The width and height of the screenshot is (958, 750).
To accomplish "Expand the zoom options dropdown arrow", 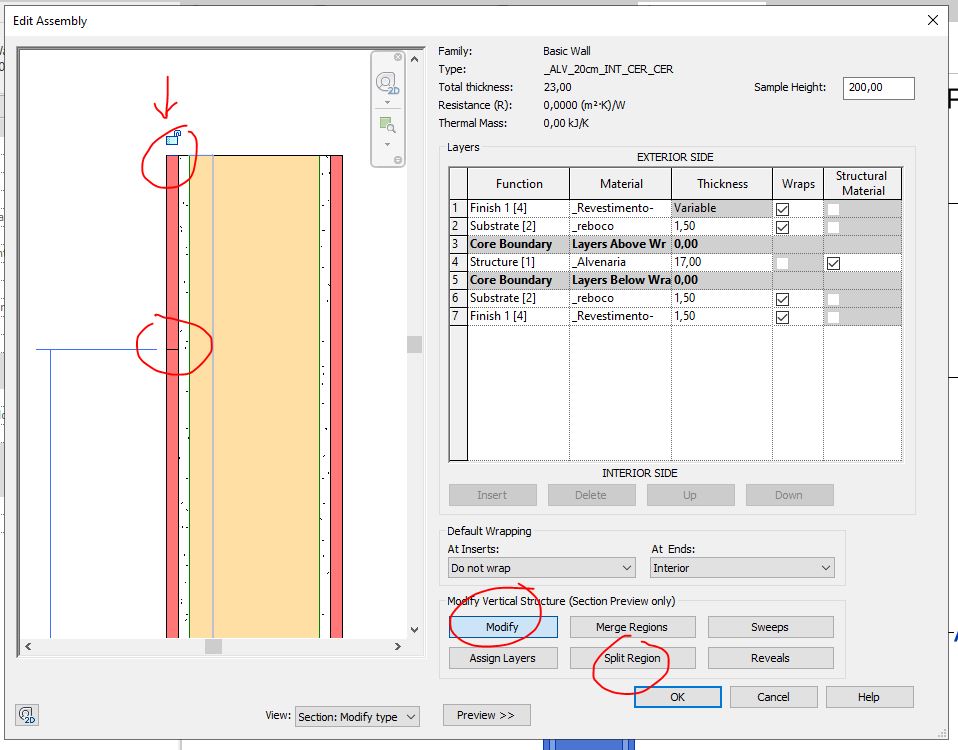I will [387, 144].
